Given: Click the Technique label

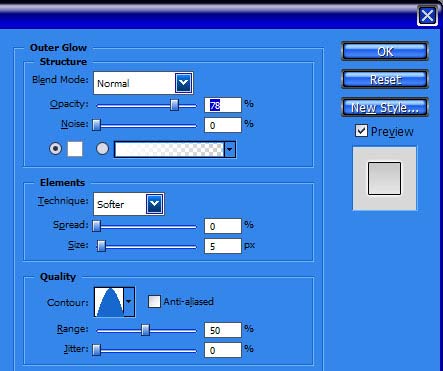Looking at the screenshot, I should click(63, 201).
